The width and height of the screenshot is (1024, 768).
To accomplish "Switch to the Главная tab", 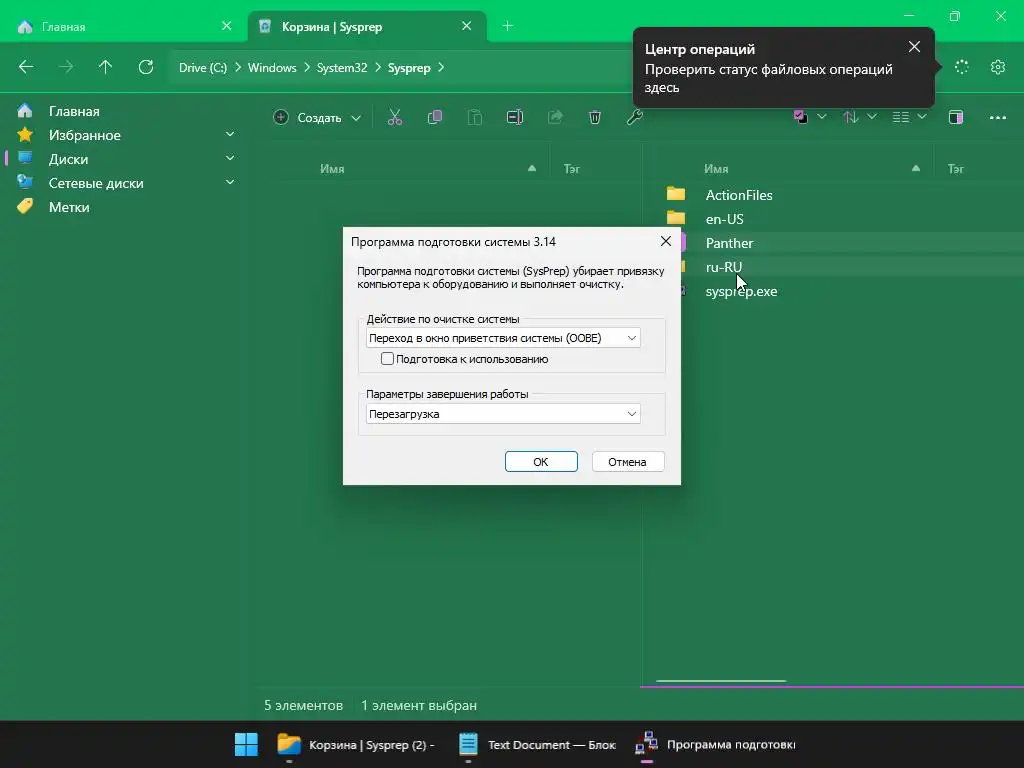I will click(x=122, y=26).
